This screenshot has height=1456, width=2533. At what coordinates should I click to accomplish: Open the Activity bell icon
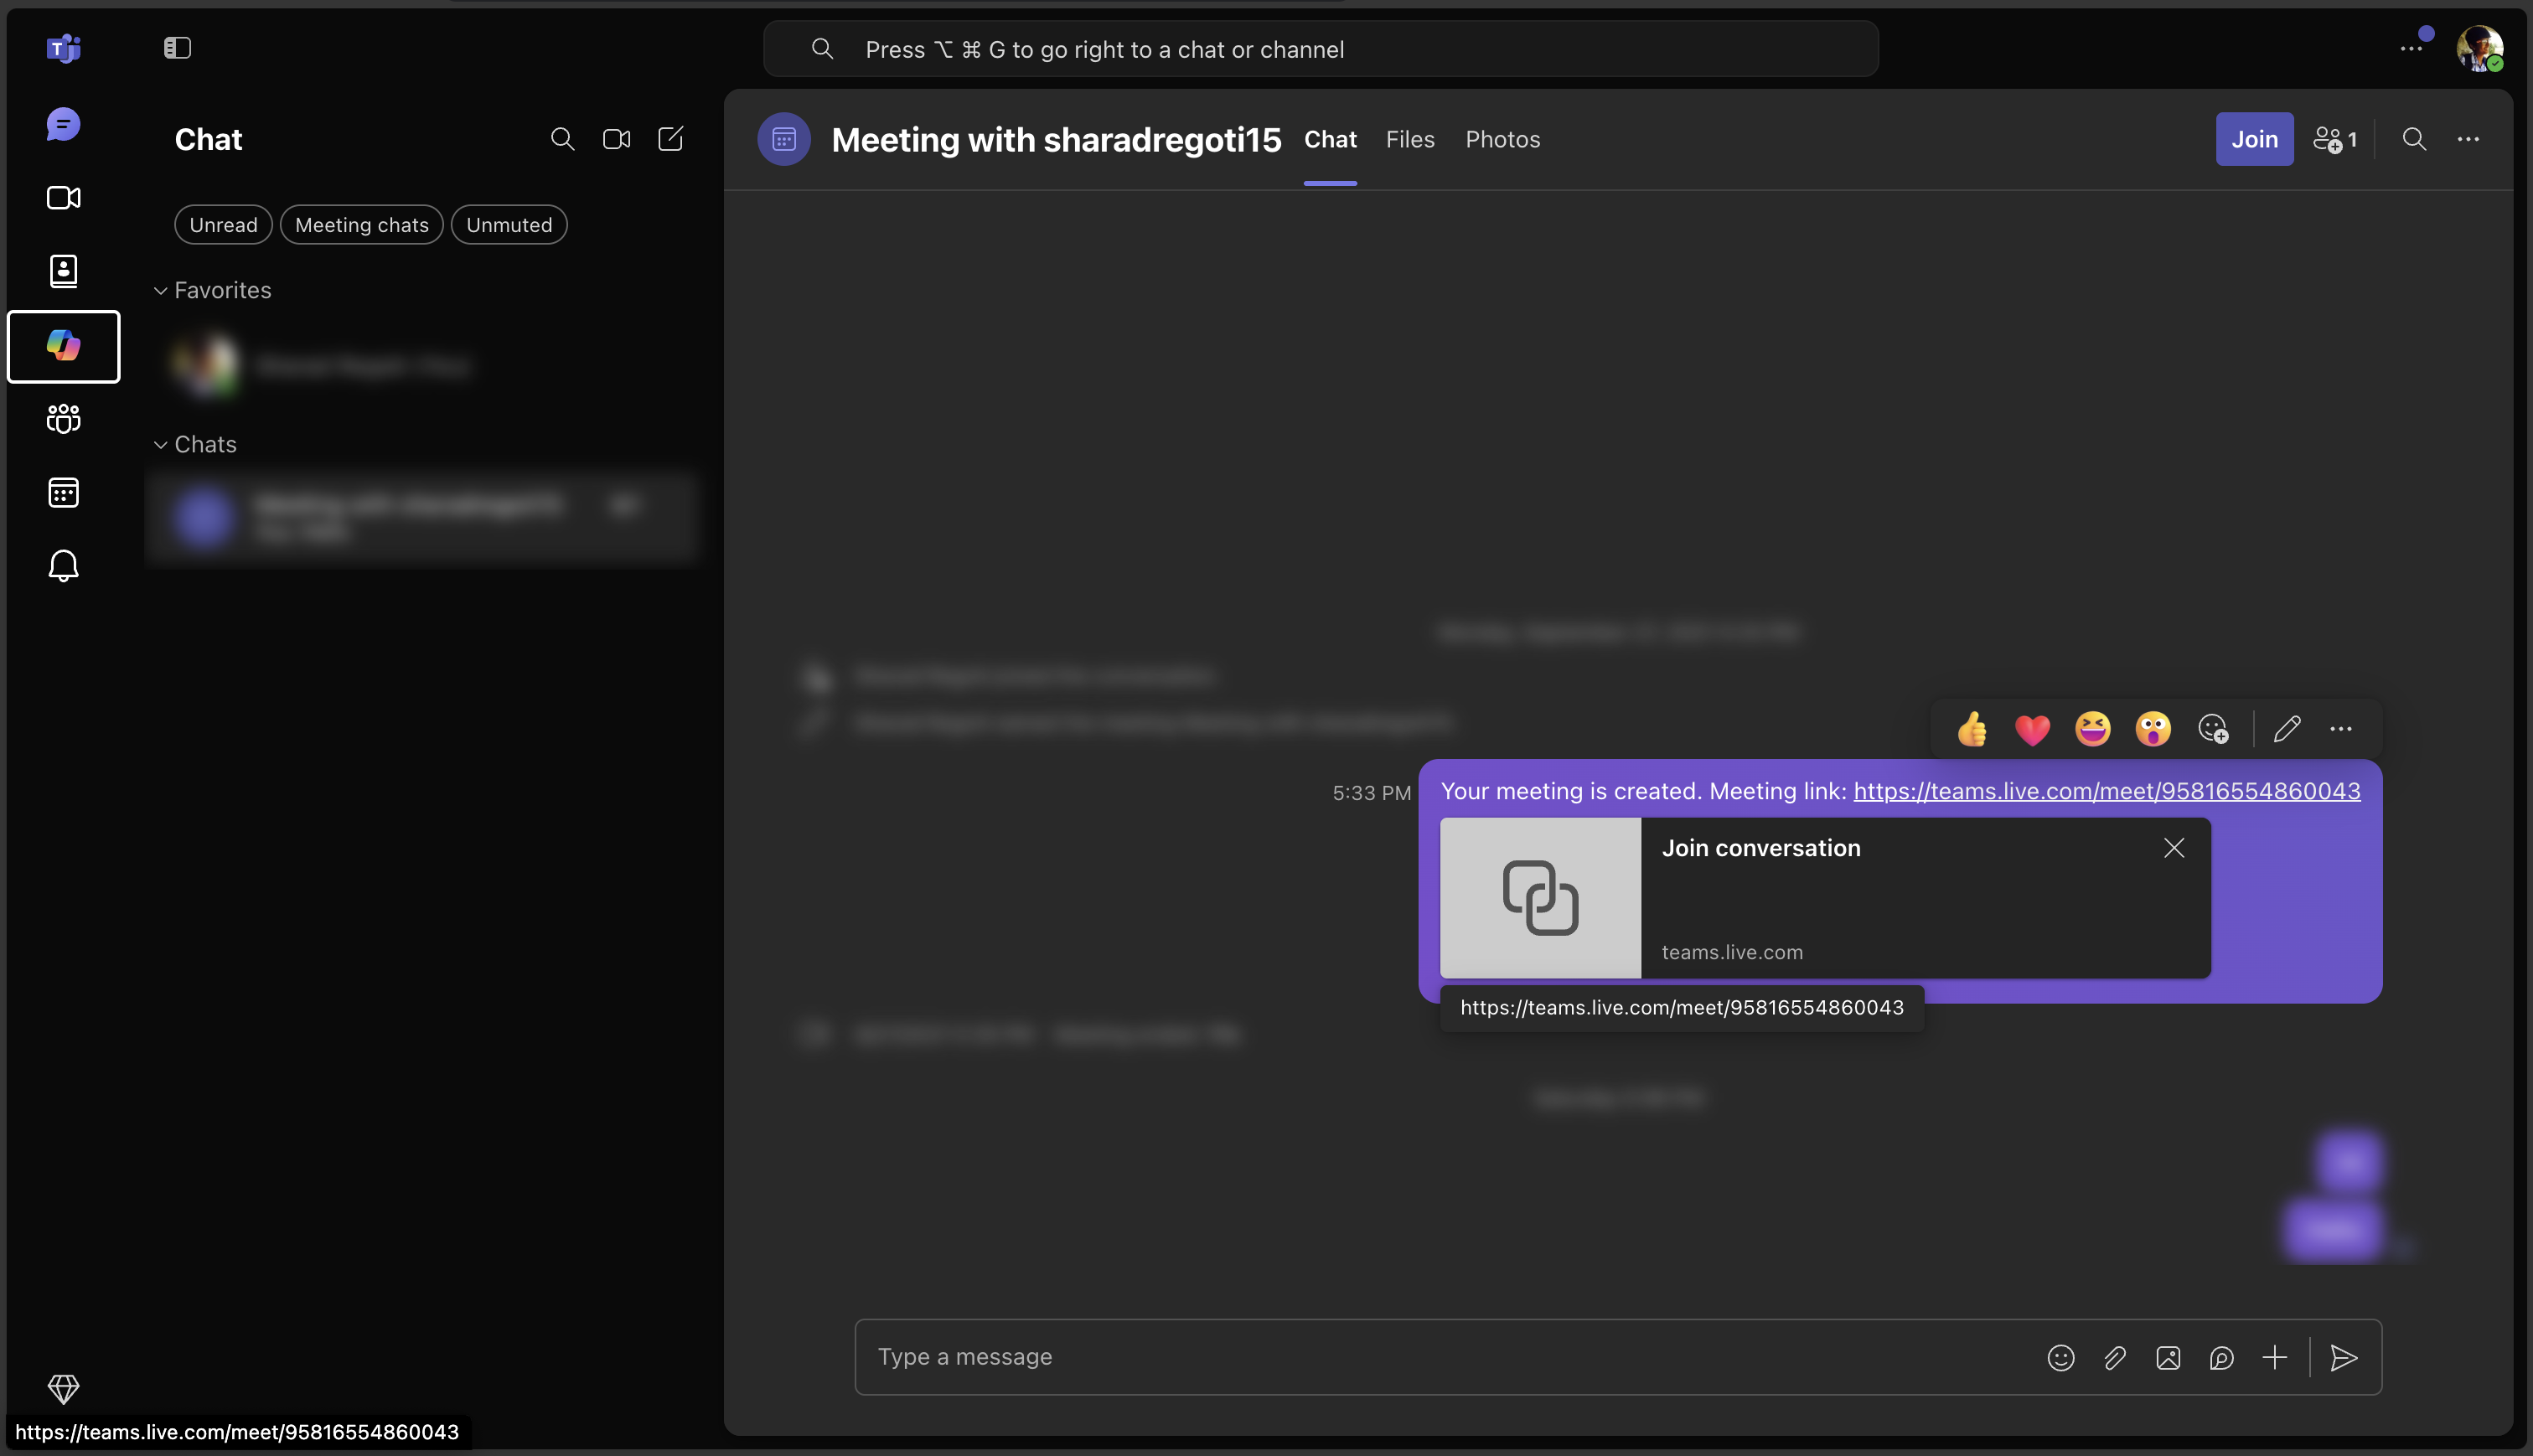click(x=63, y=566)
